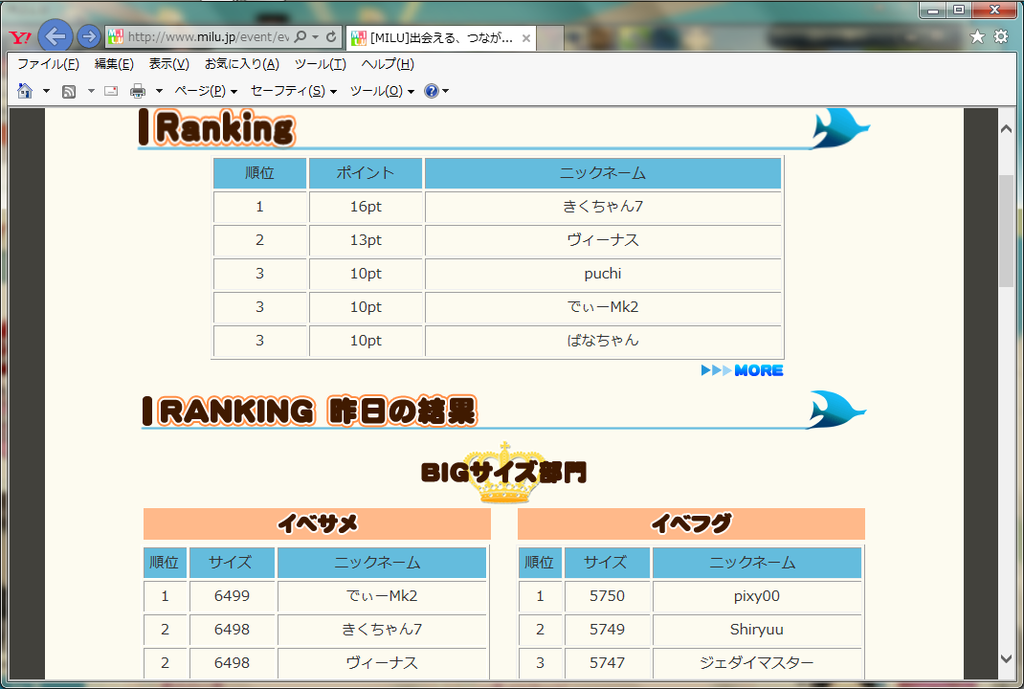Image resolution: width=1024 pixels, height=689 pixels.
Task: Click the Home icon in command bar
Action: (x=25, y=91)
